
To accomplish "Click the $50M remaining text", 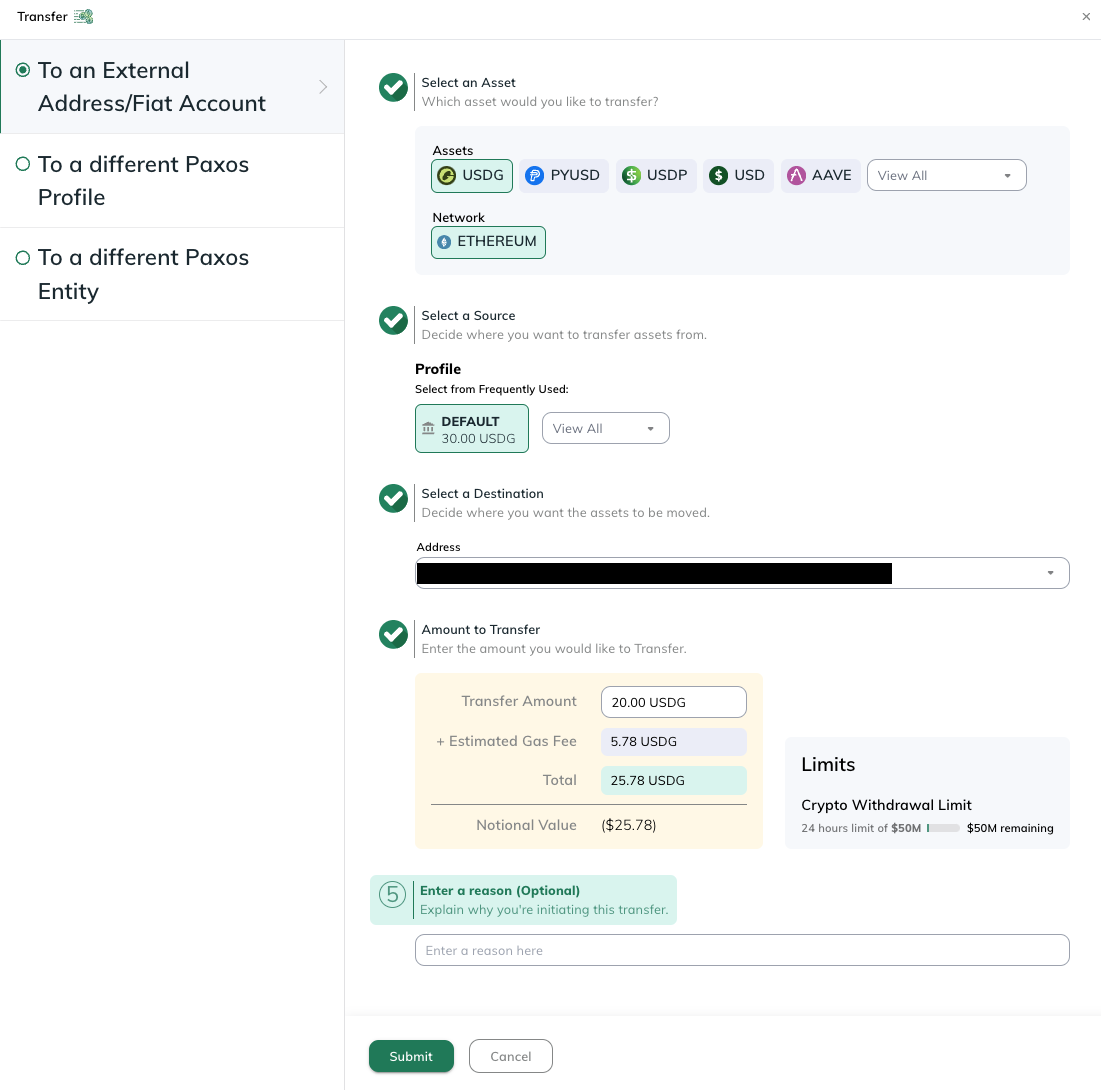I will 1010,828.
